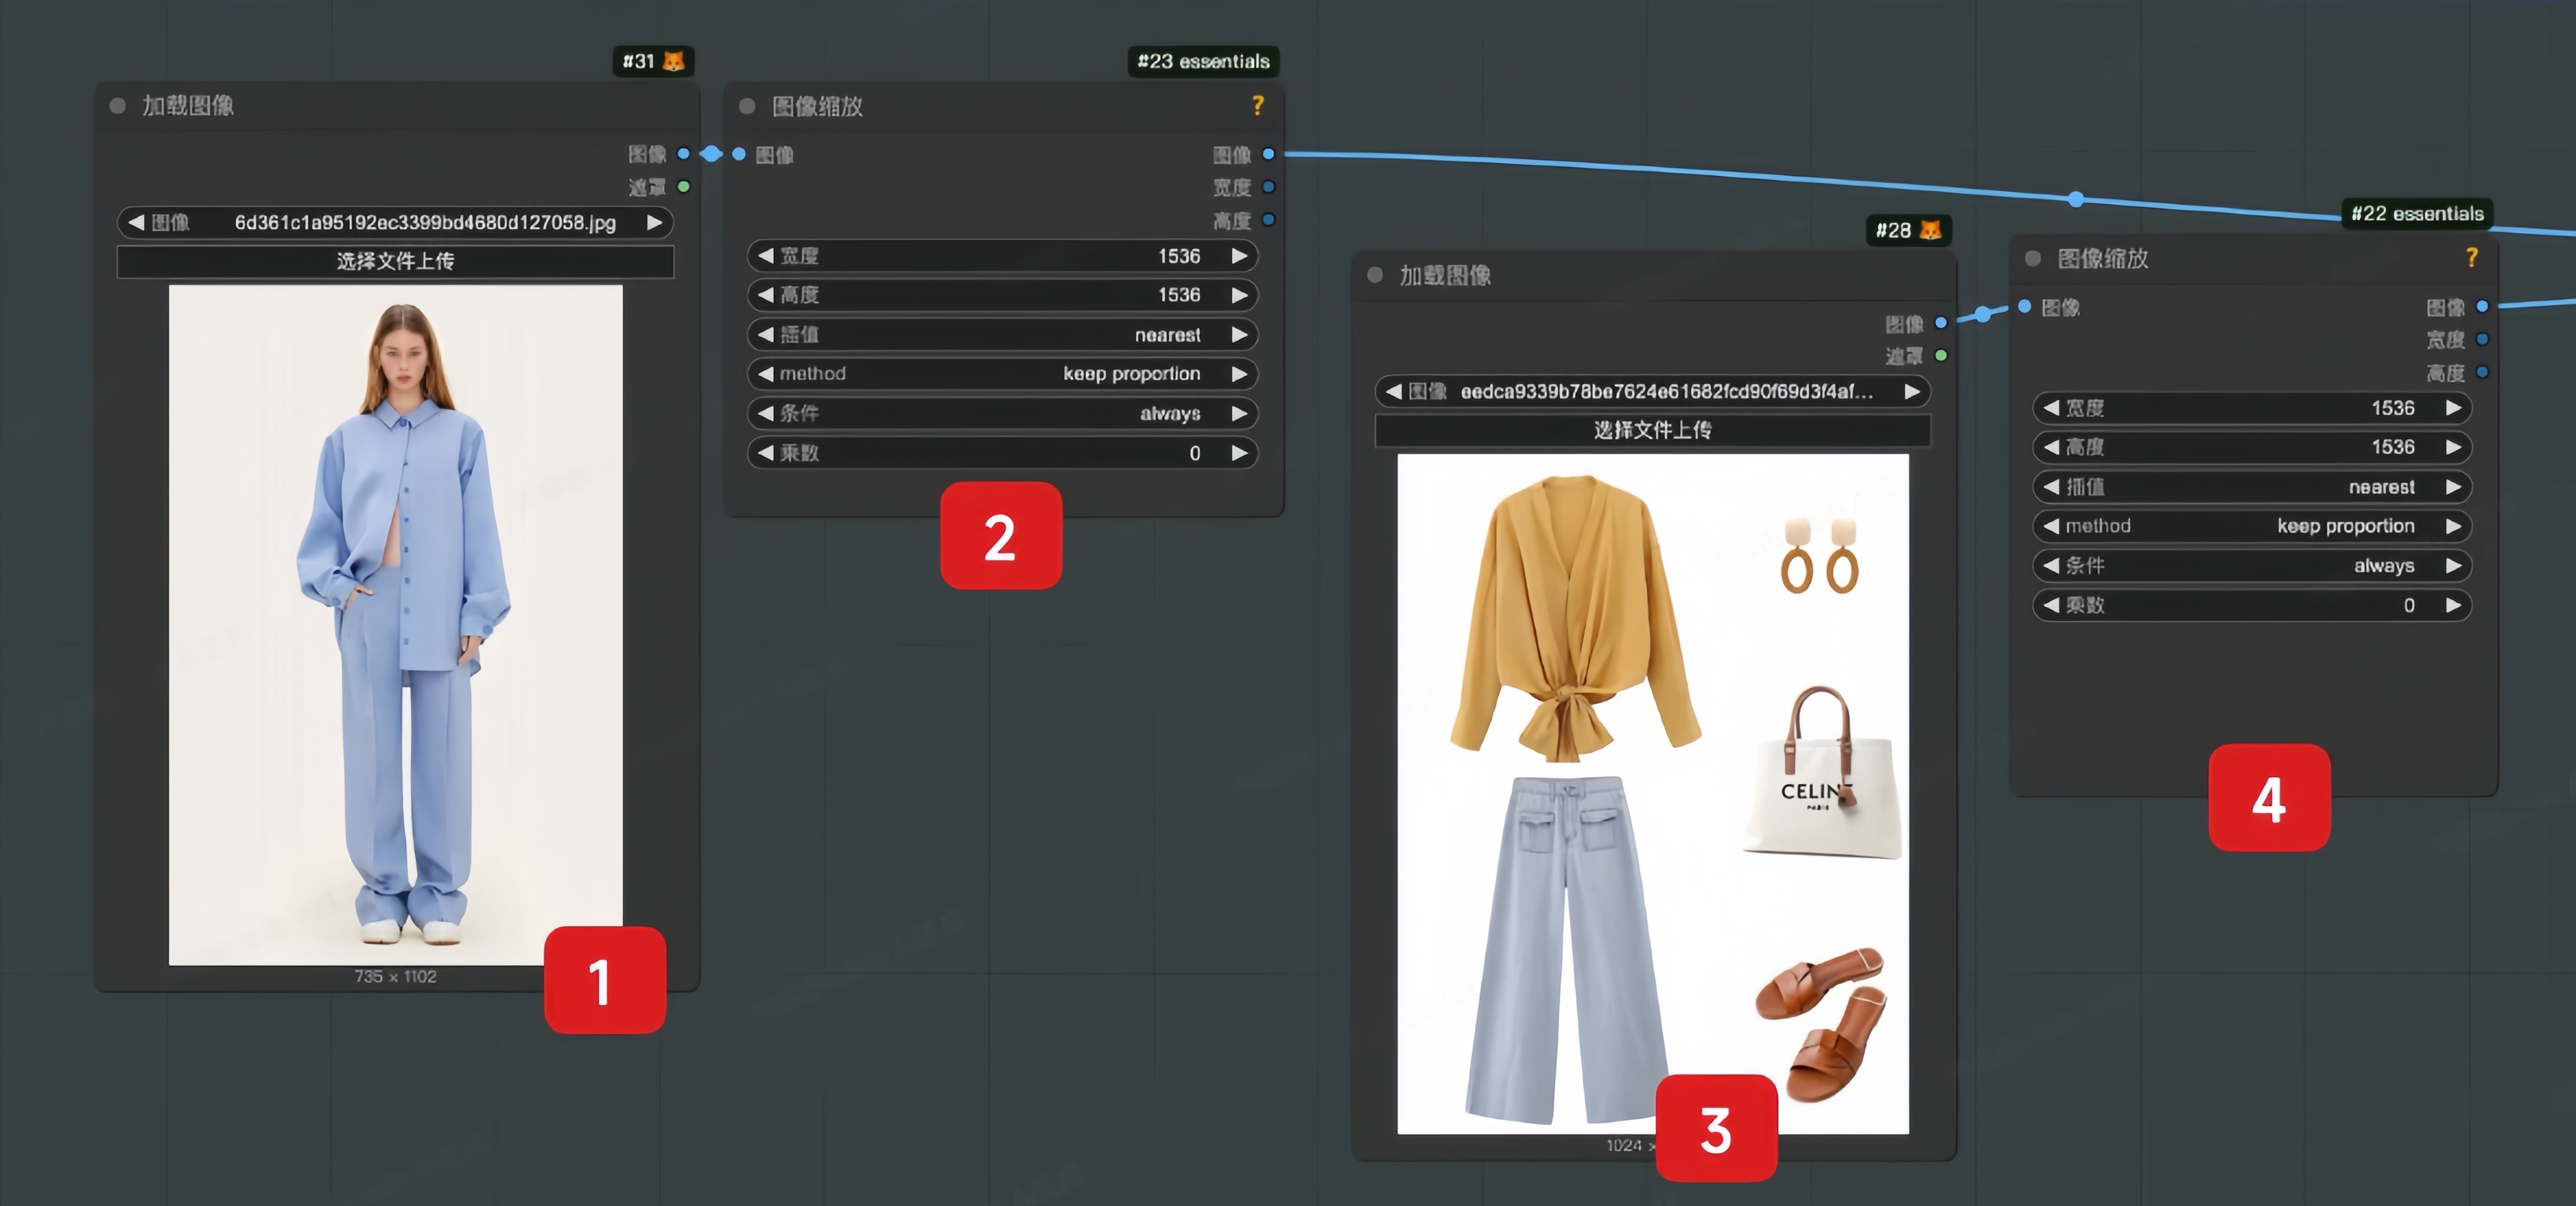The width and height of the screenshot is (2576, 1206).
Task: Click fox badge icon on node #28
Action: [x=1930, y=230]
